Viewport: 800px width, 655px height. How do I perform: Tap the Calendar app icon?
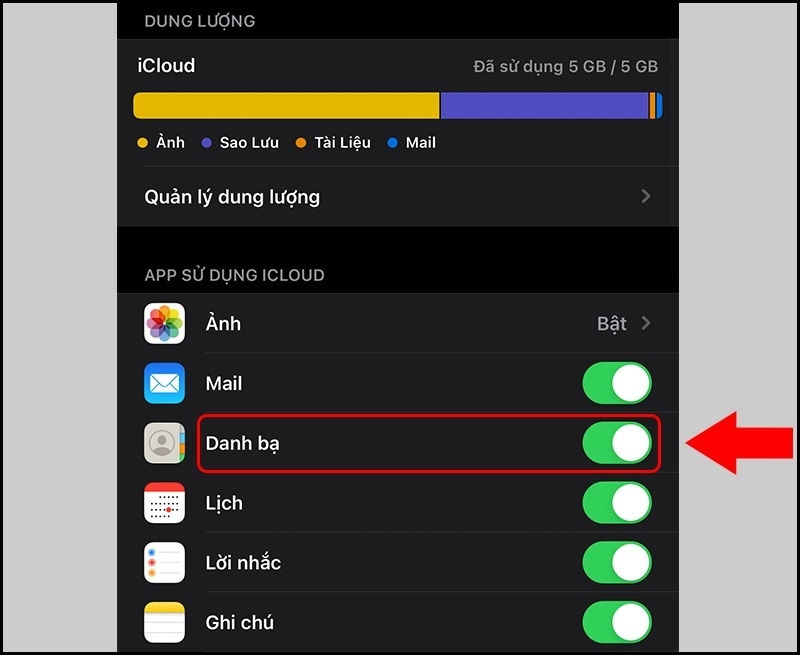pos(164,503)
